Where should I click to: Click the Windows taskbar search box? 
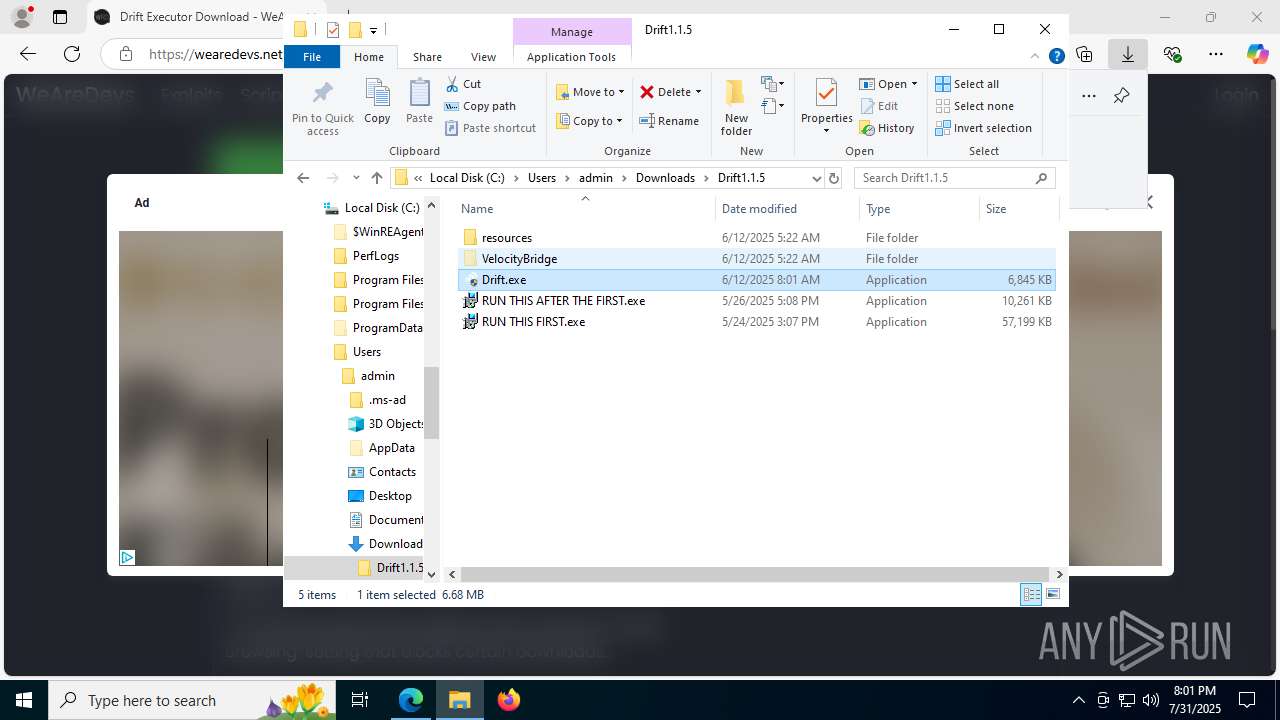(x=192, y=700)
